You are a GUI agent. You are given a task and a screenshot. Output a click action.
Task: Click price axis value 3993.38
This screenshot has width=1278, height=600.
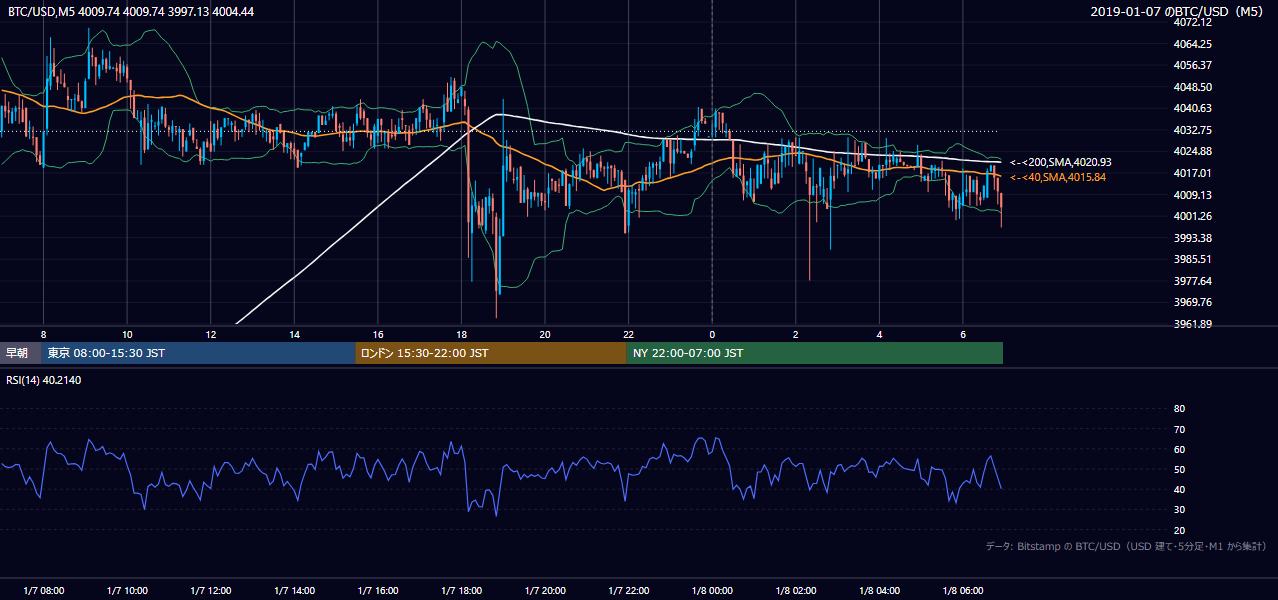1192,238
